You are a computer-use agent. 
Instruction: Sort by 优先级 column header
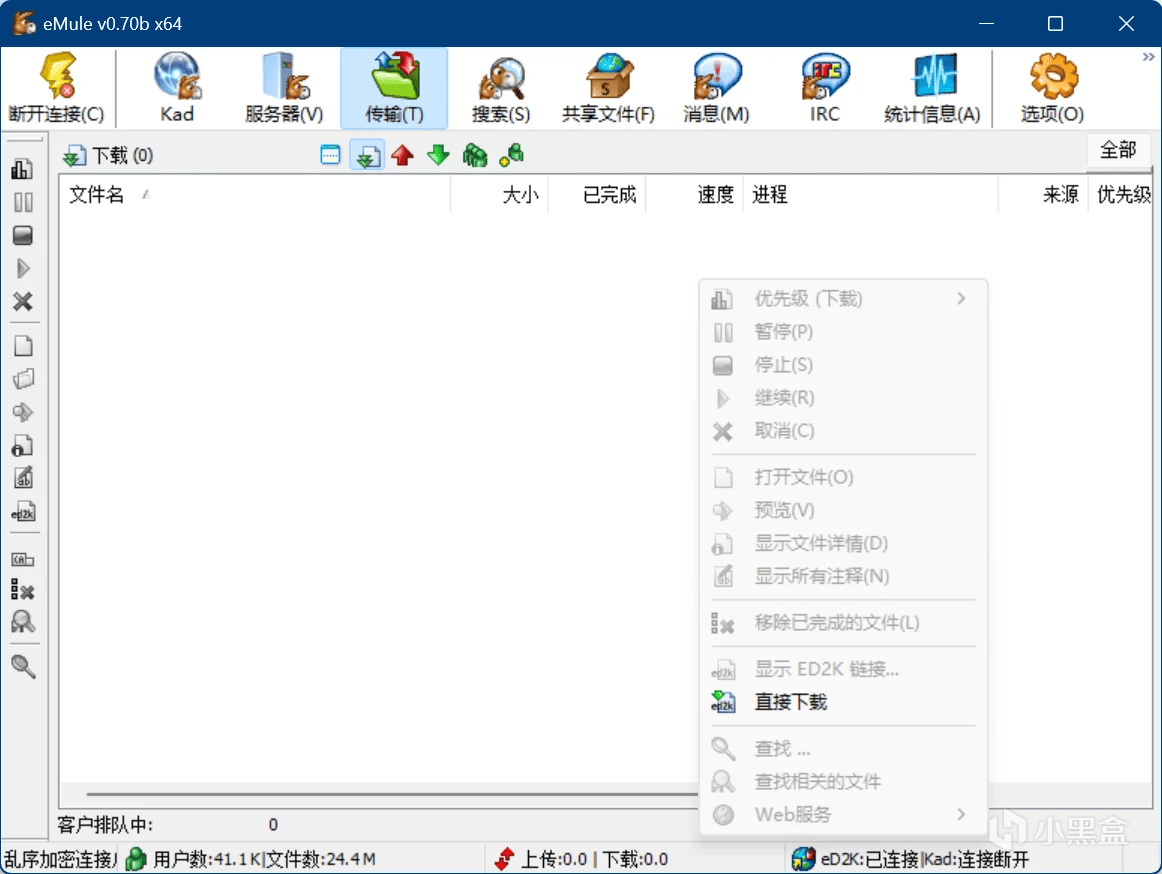coord(1120,195)
